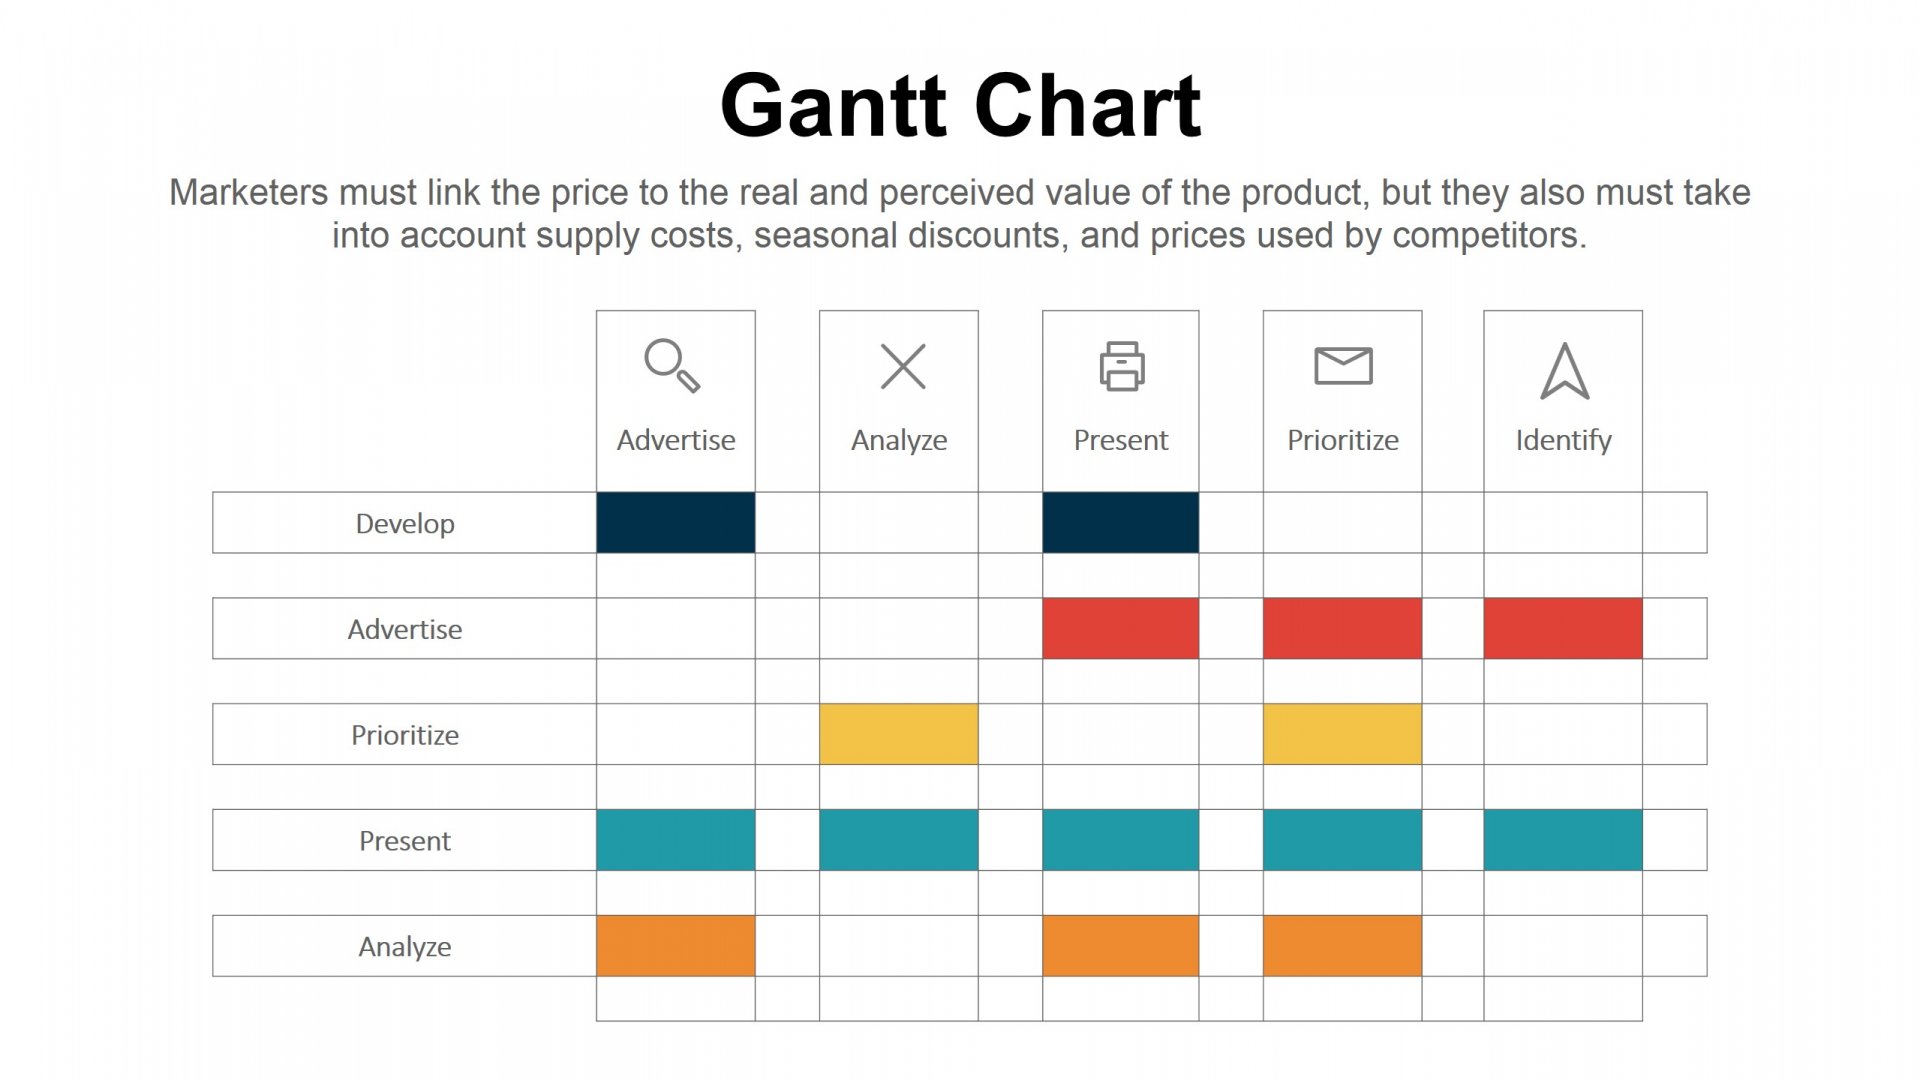
Task: Select the Prioritize row label box
Action: coord(405,735)
